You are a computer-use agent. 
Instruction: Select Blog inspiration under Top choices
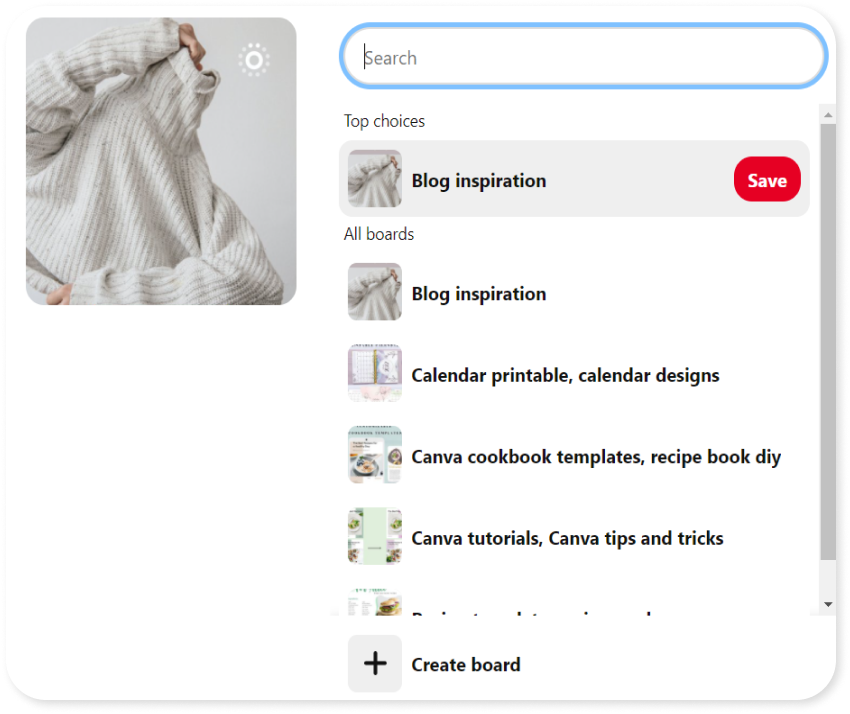coord(574,179)
